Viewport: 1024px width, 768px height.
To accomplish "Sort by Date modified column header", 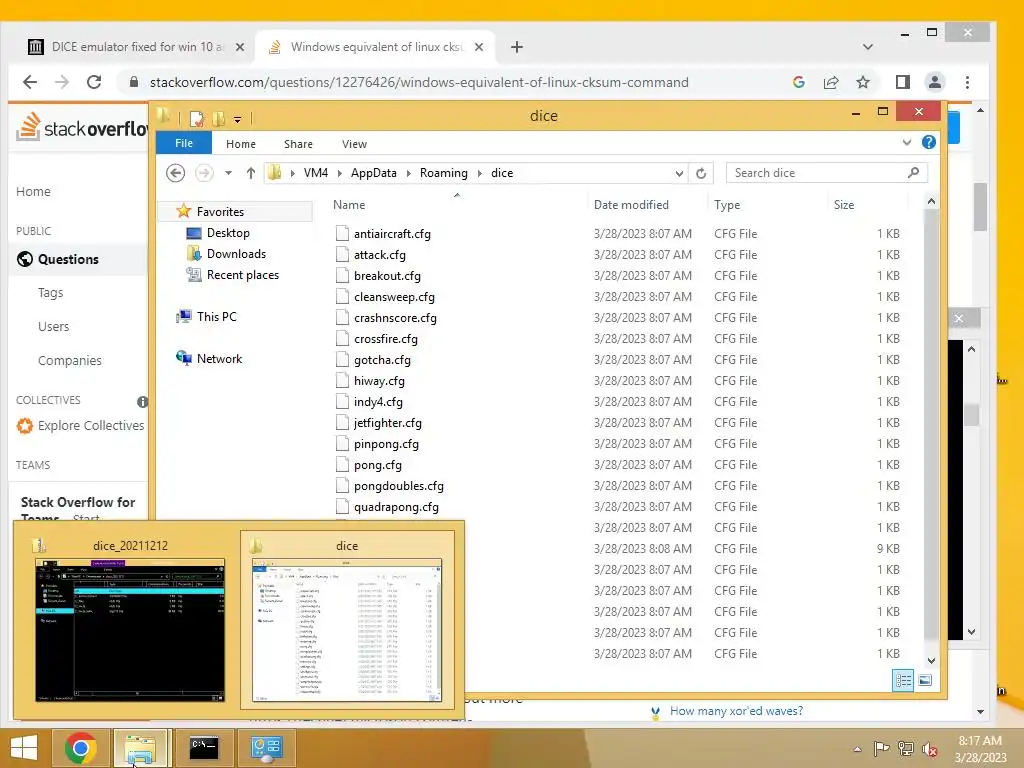I will pos(631,205).
